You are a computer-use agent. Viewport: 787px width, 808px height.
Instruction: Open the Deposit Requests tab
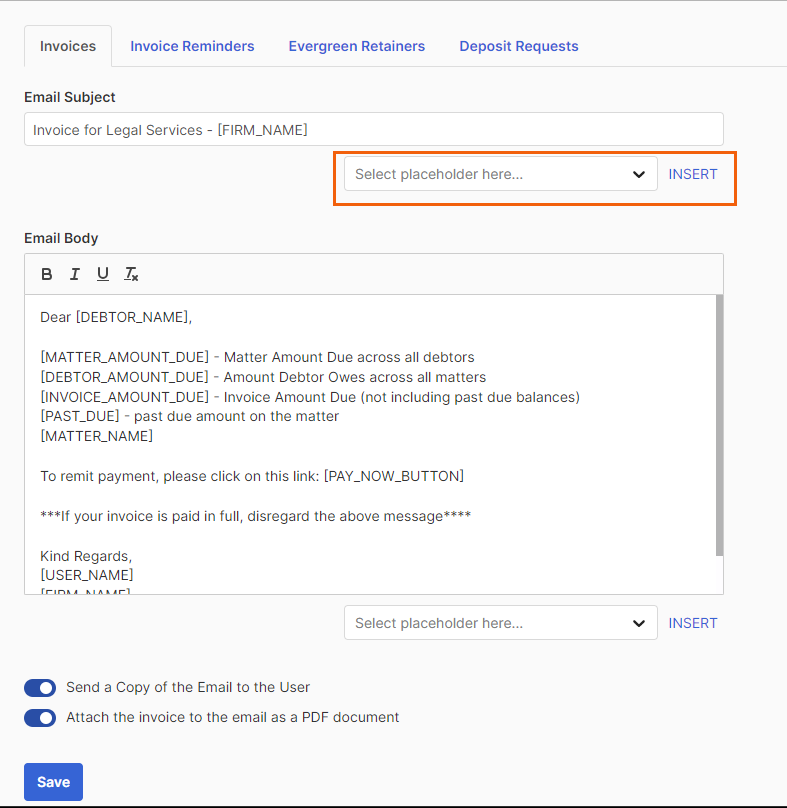pyautogui.click(x=519, y=46)
